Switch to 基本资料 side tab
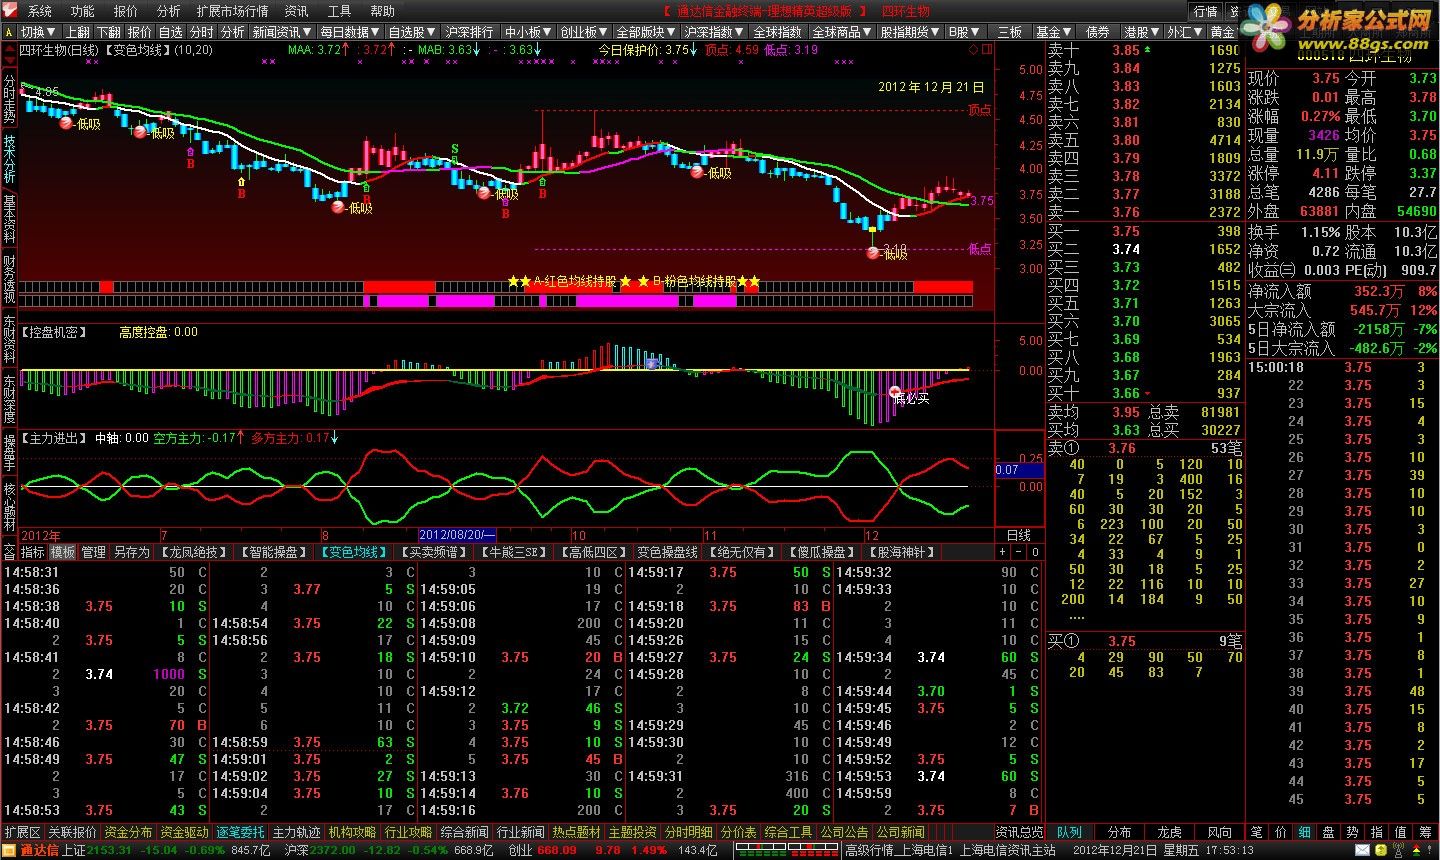Image resolution: width=1440 pixels, height=860 pixels. (x=9, y=219)
